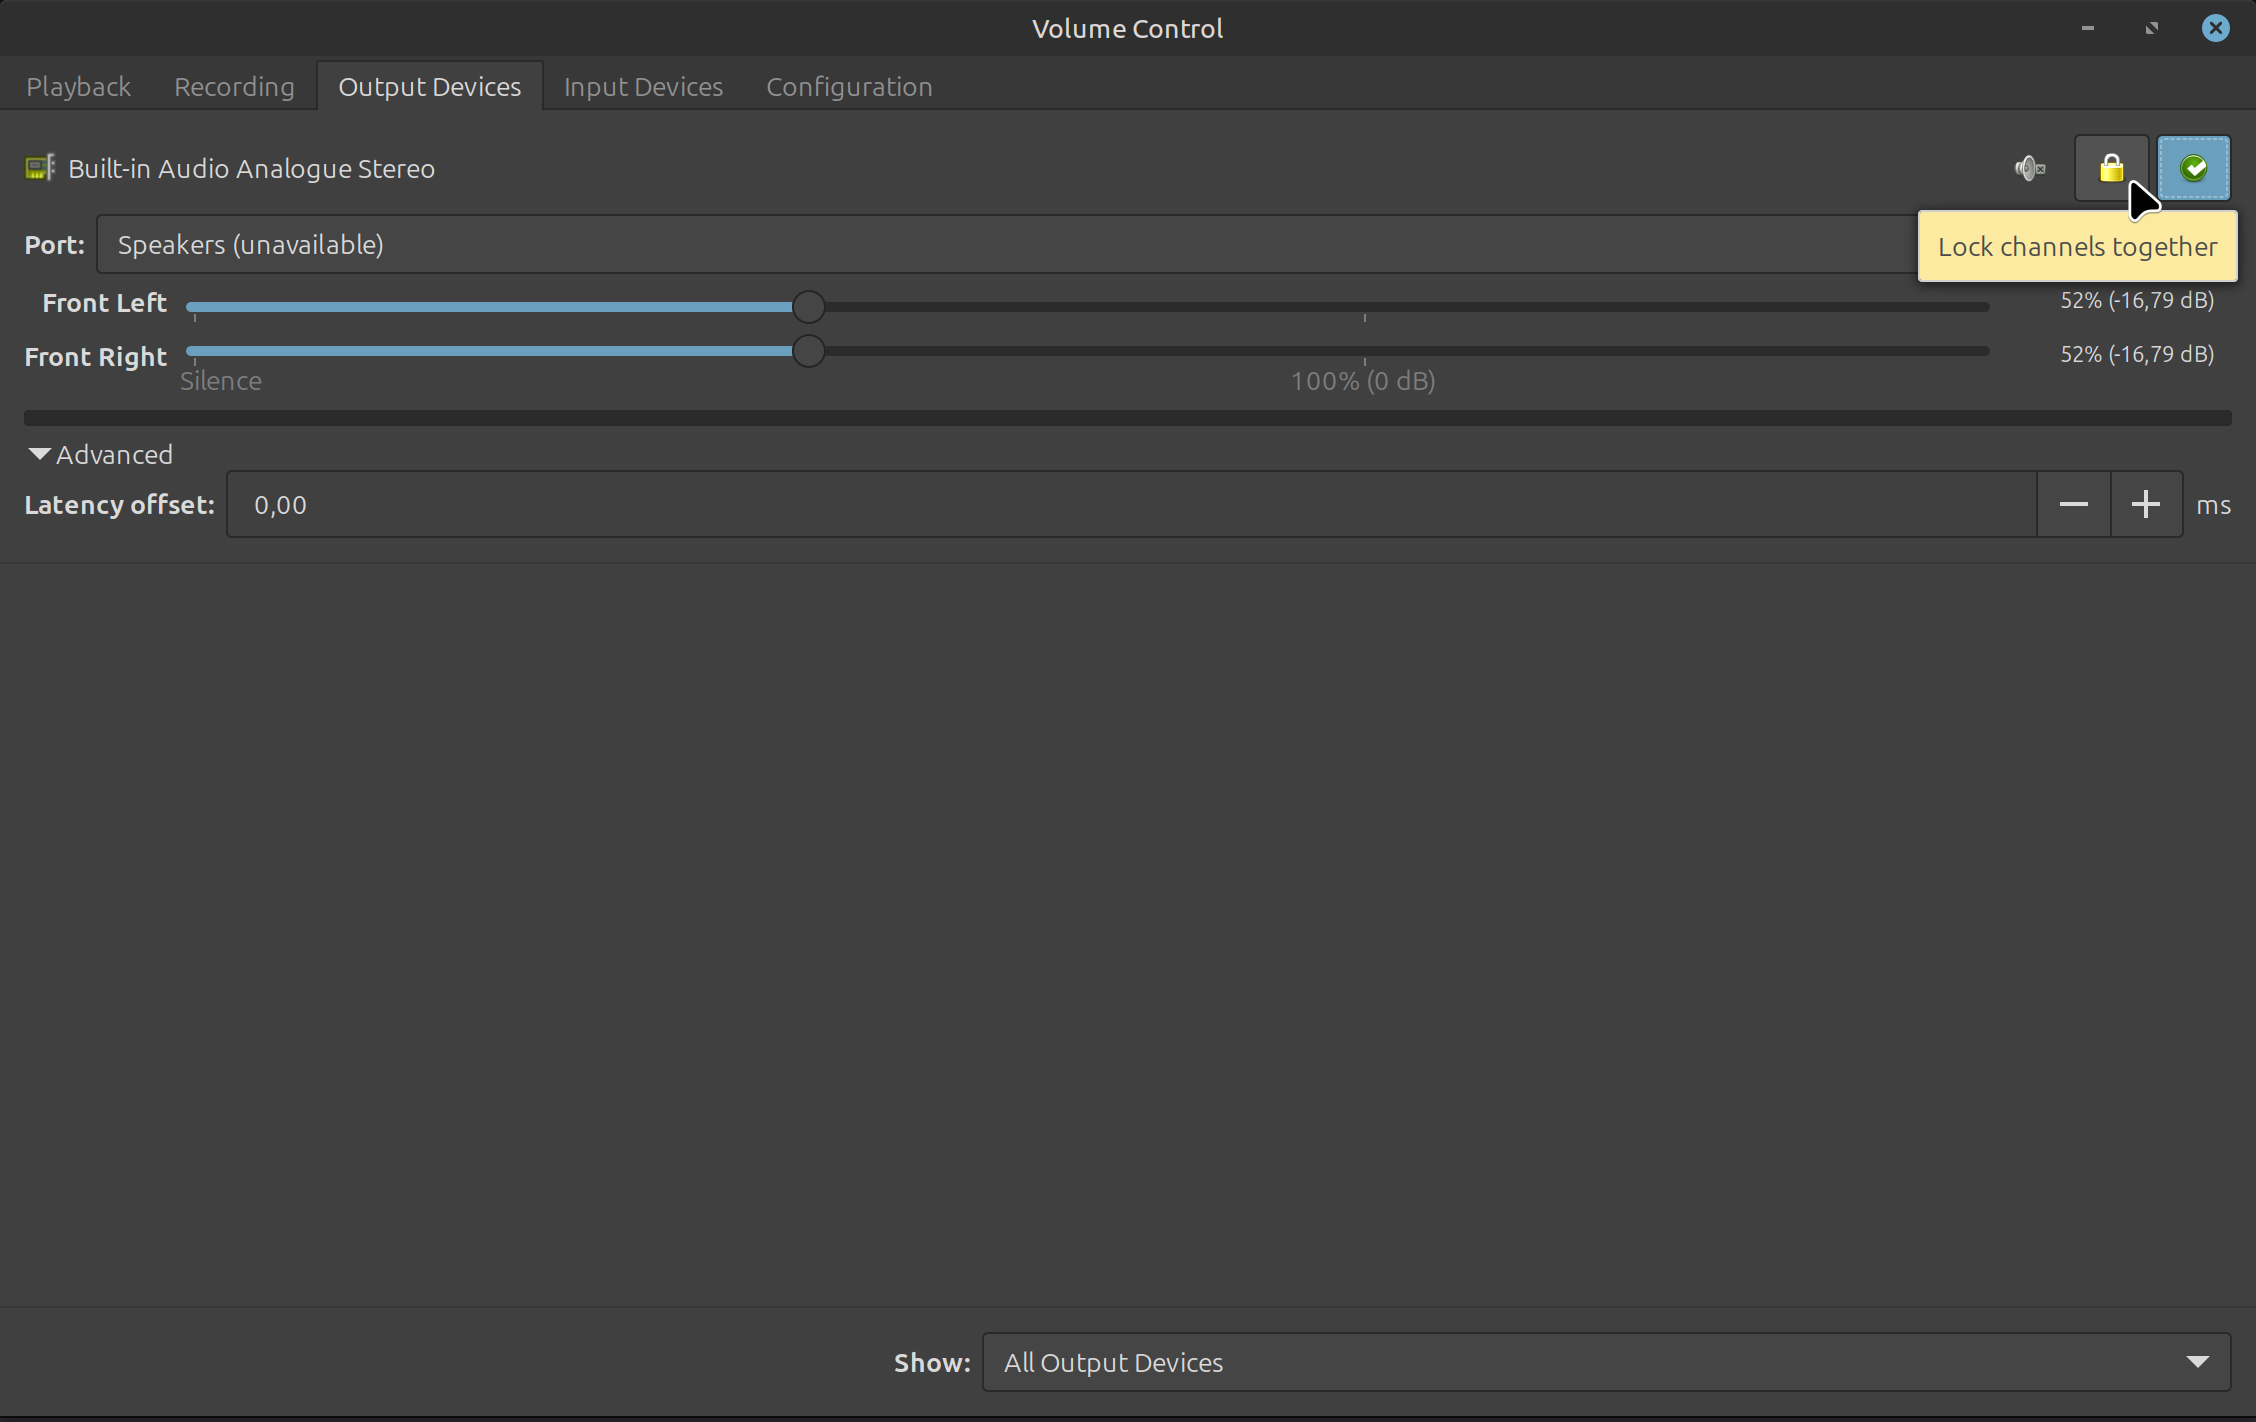Viewport: 2256px width, 1422px height.
Task: Mute the Built-in Audio output
Action: 2029,168
